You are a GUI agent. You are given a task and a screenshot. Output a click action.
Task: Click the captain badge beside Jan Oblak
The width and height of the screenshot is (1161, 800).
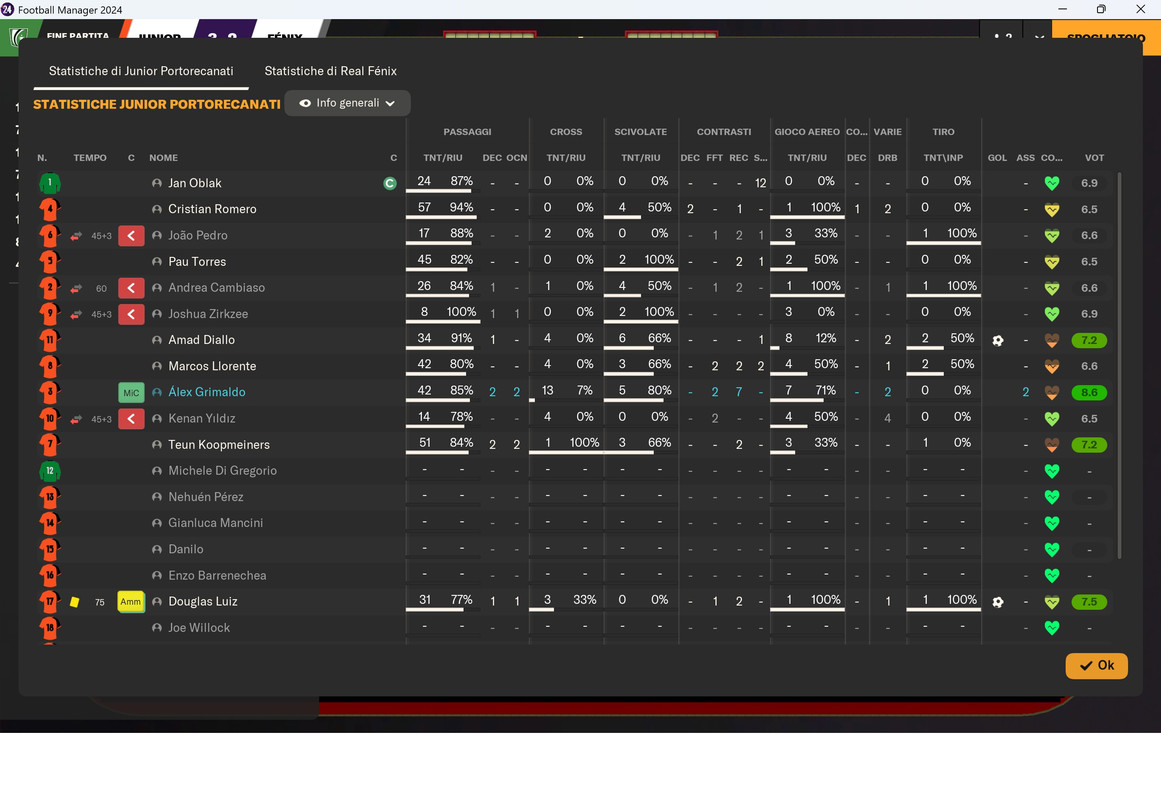point(390,183)
